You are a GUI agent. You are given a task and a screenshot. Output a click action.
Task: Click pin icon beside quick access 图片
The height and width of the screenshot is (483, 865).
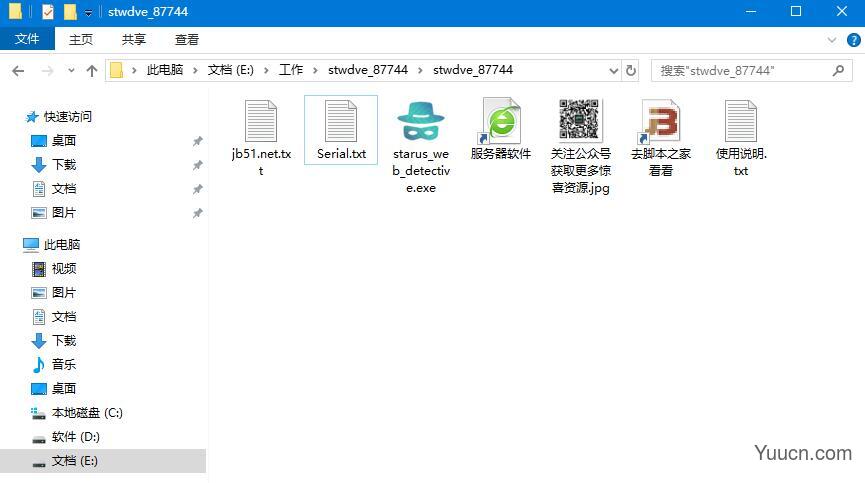[197, 213]
